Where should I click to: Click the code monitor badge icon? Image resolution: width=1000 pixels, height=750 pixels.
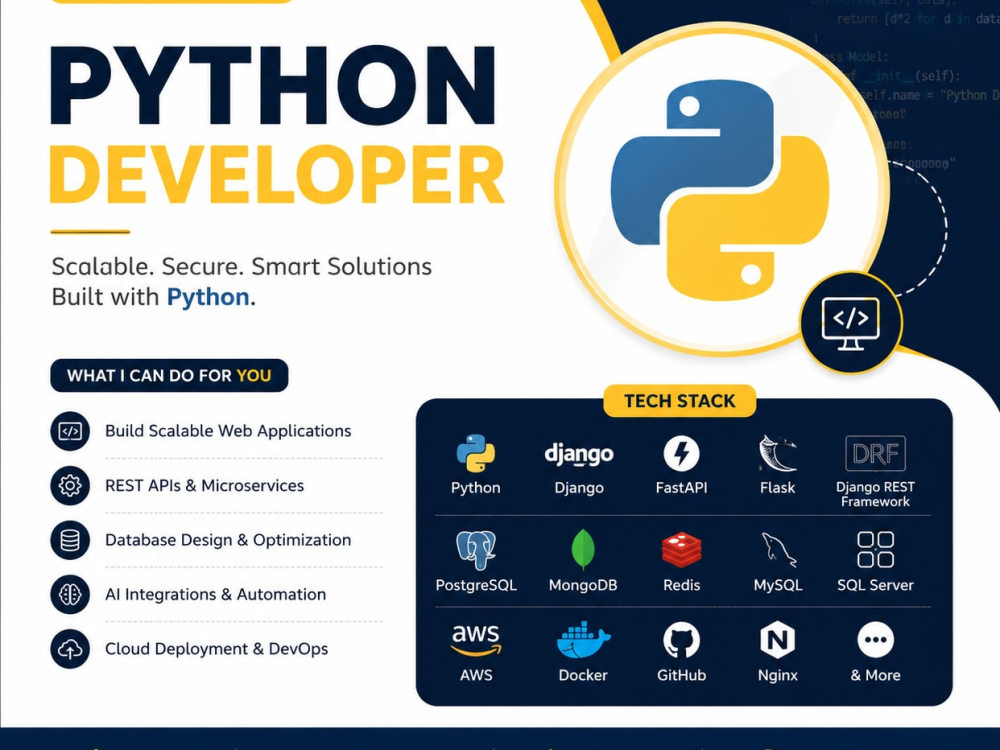pyautogui.click(x=851, y=323)
